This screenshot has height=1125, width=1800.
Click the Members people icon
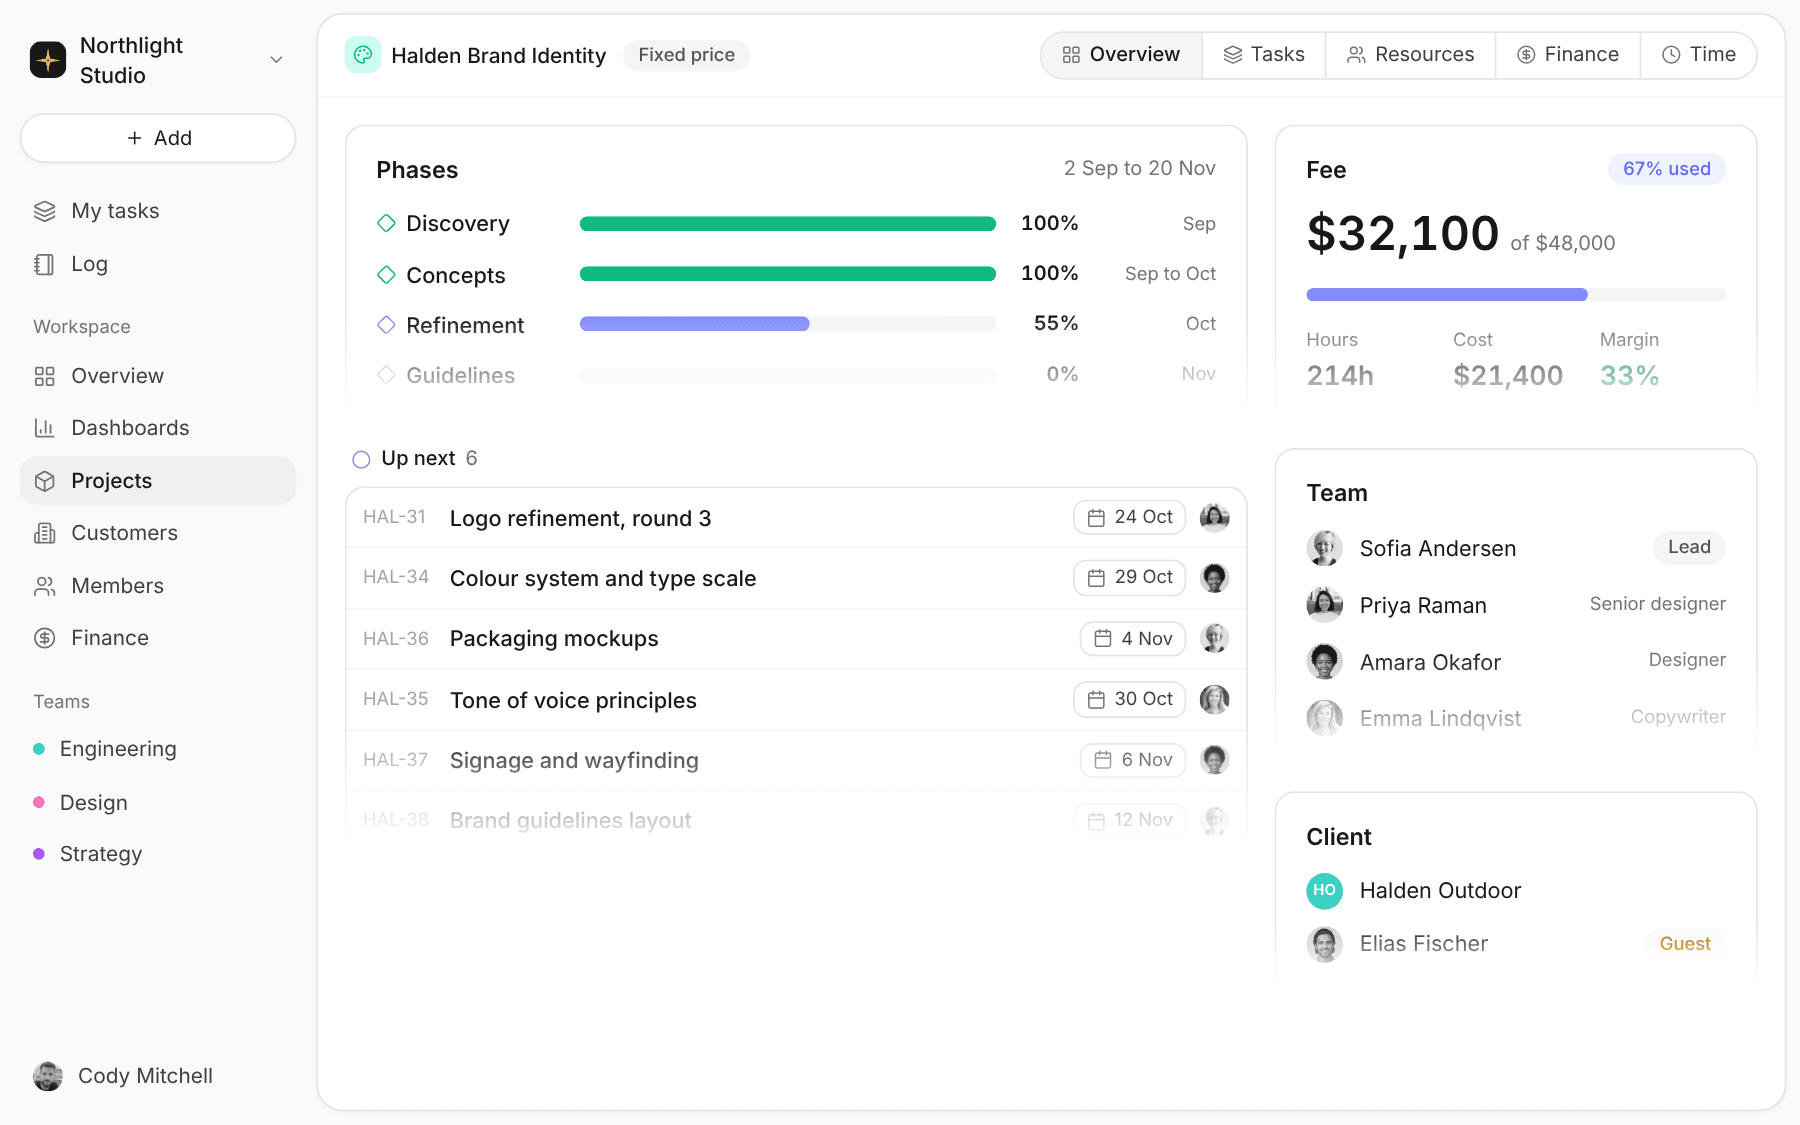[x=44, y=586]
